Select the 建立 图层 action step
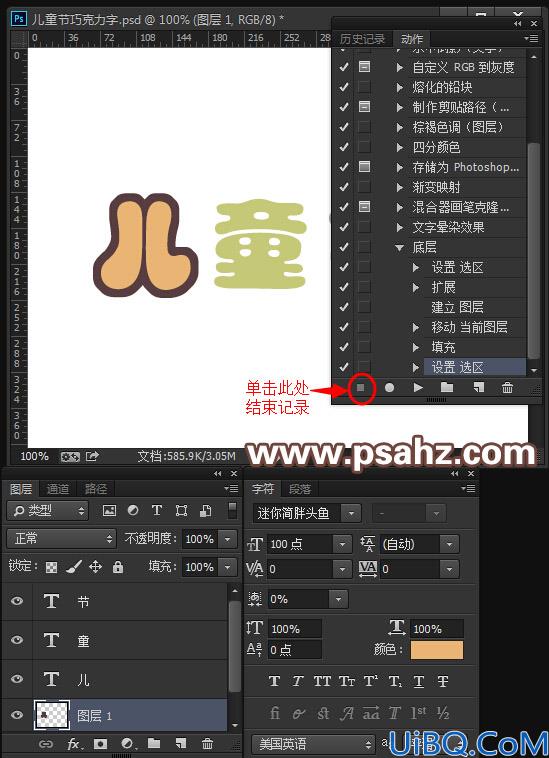549x758 pixels. (457, 307)
